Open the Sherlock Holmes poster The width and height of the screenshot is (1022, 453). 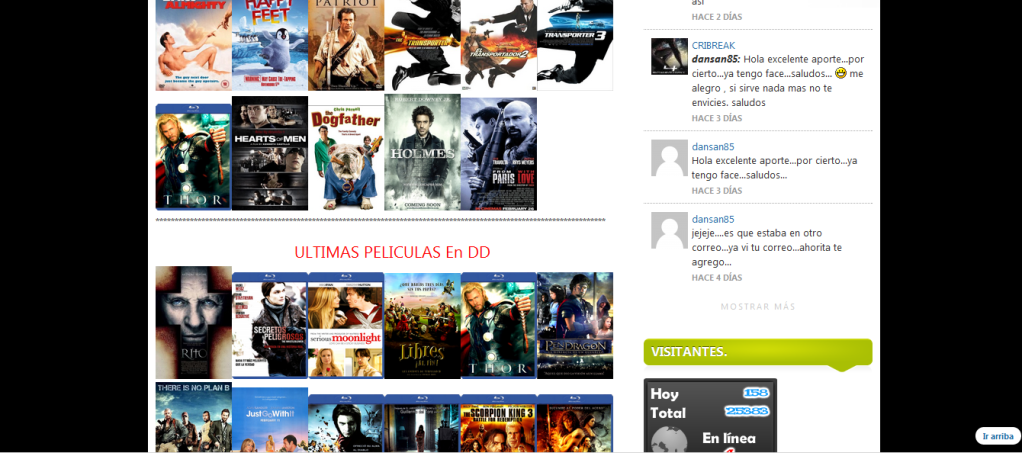(422, 153)
